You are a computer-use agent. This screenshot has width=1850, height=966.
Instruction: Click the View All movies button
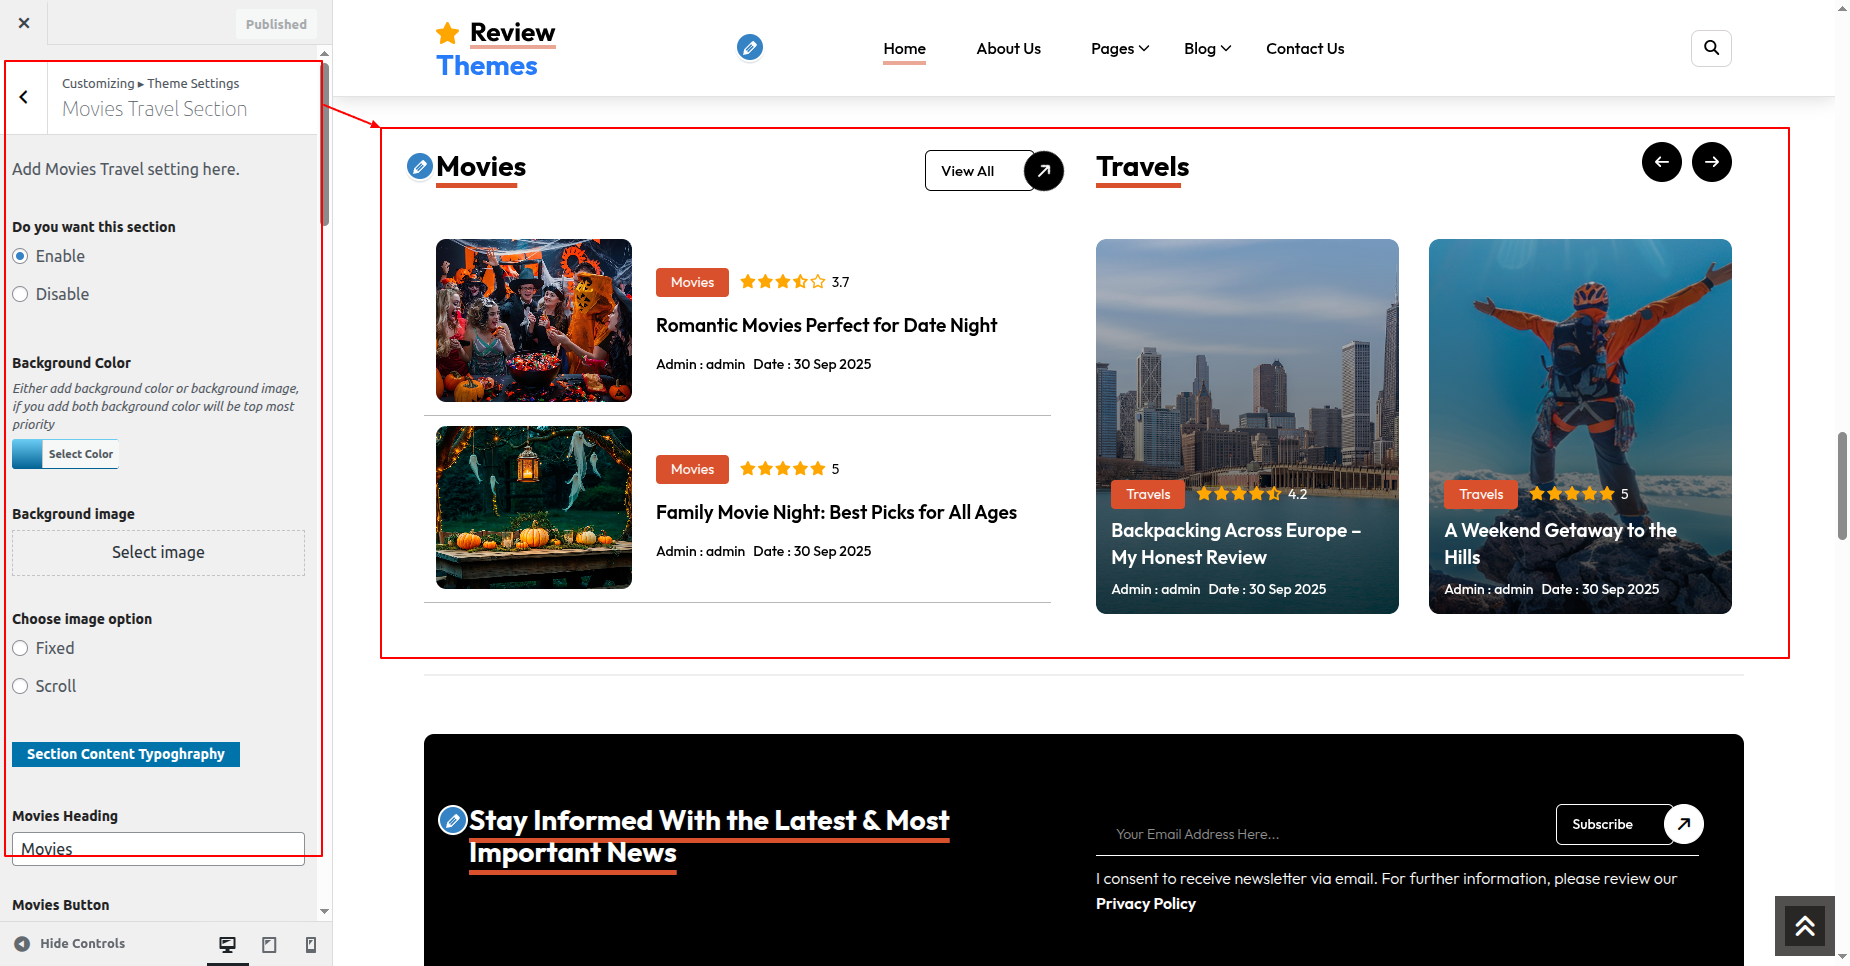click(993, 171)
